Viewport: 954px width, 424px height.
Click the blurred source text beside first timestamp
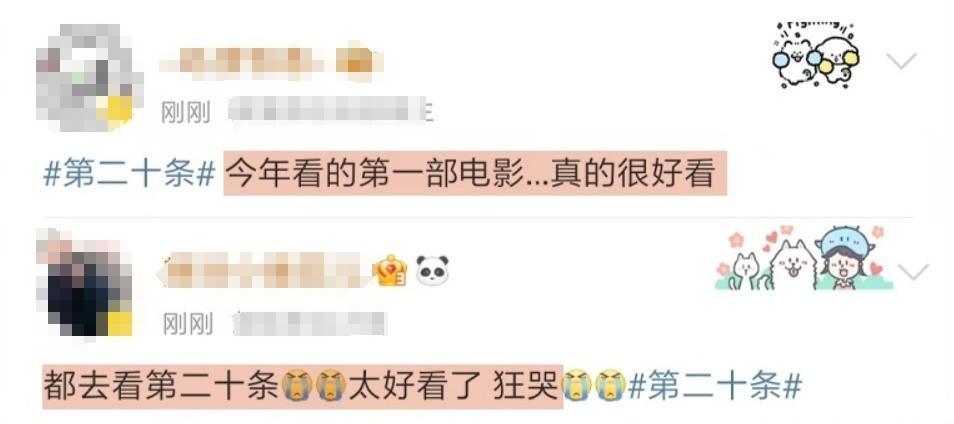click(331, 111)
